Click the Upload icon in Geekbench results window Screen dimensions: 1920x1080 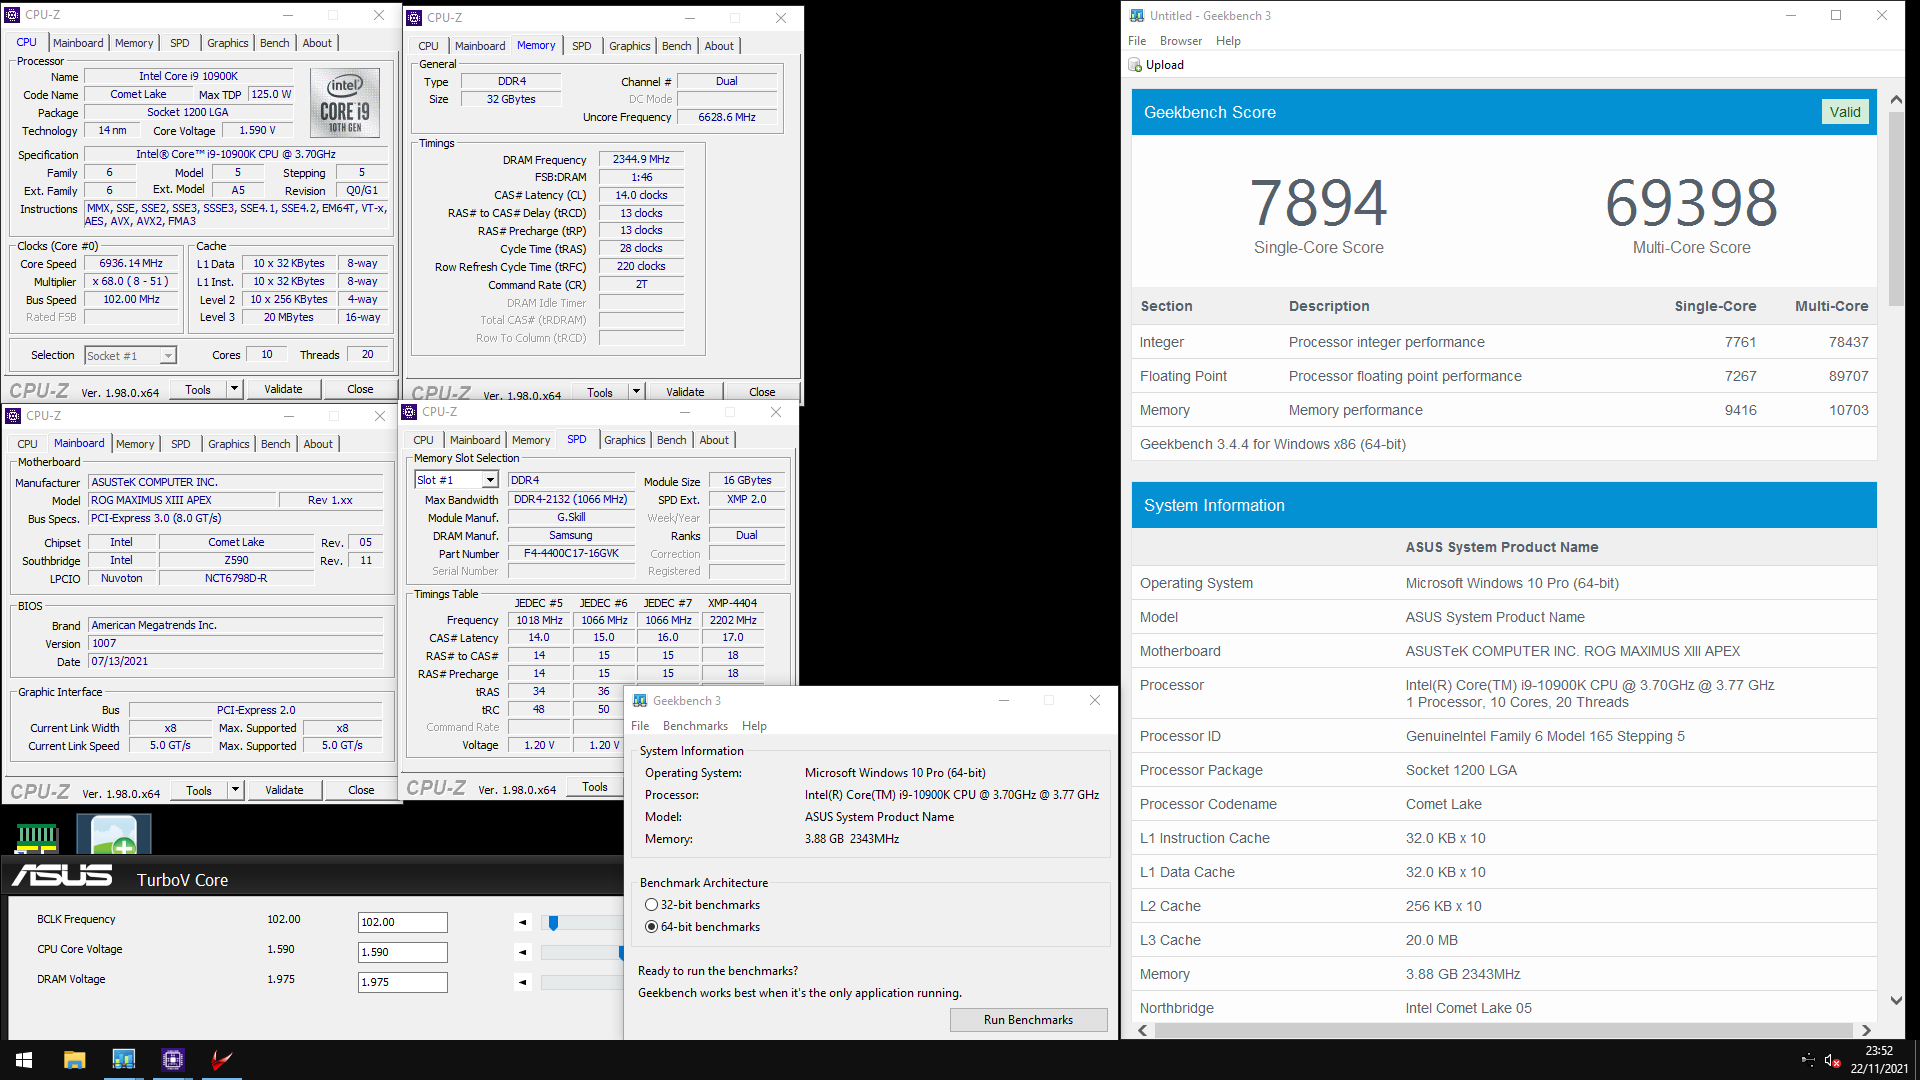click(1135, 65)
